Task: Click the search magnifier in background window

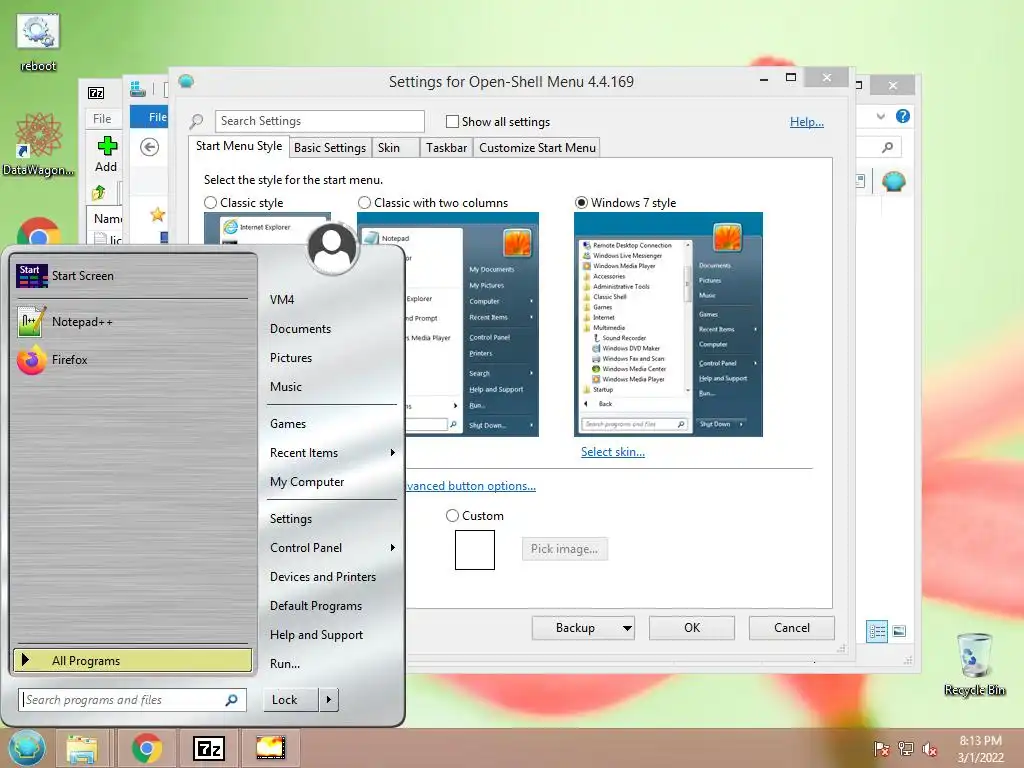Action: point(888,148)
